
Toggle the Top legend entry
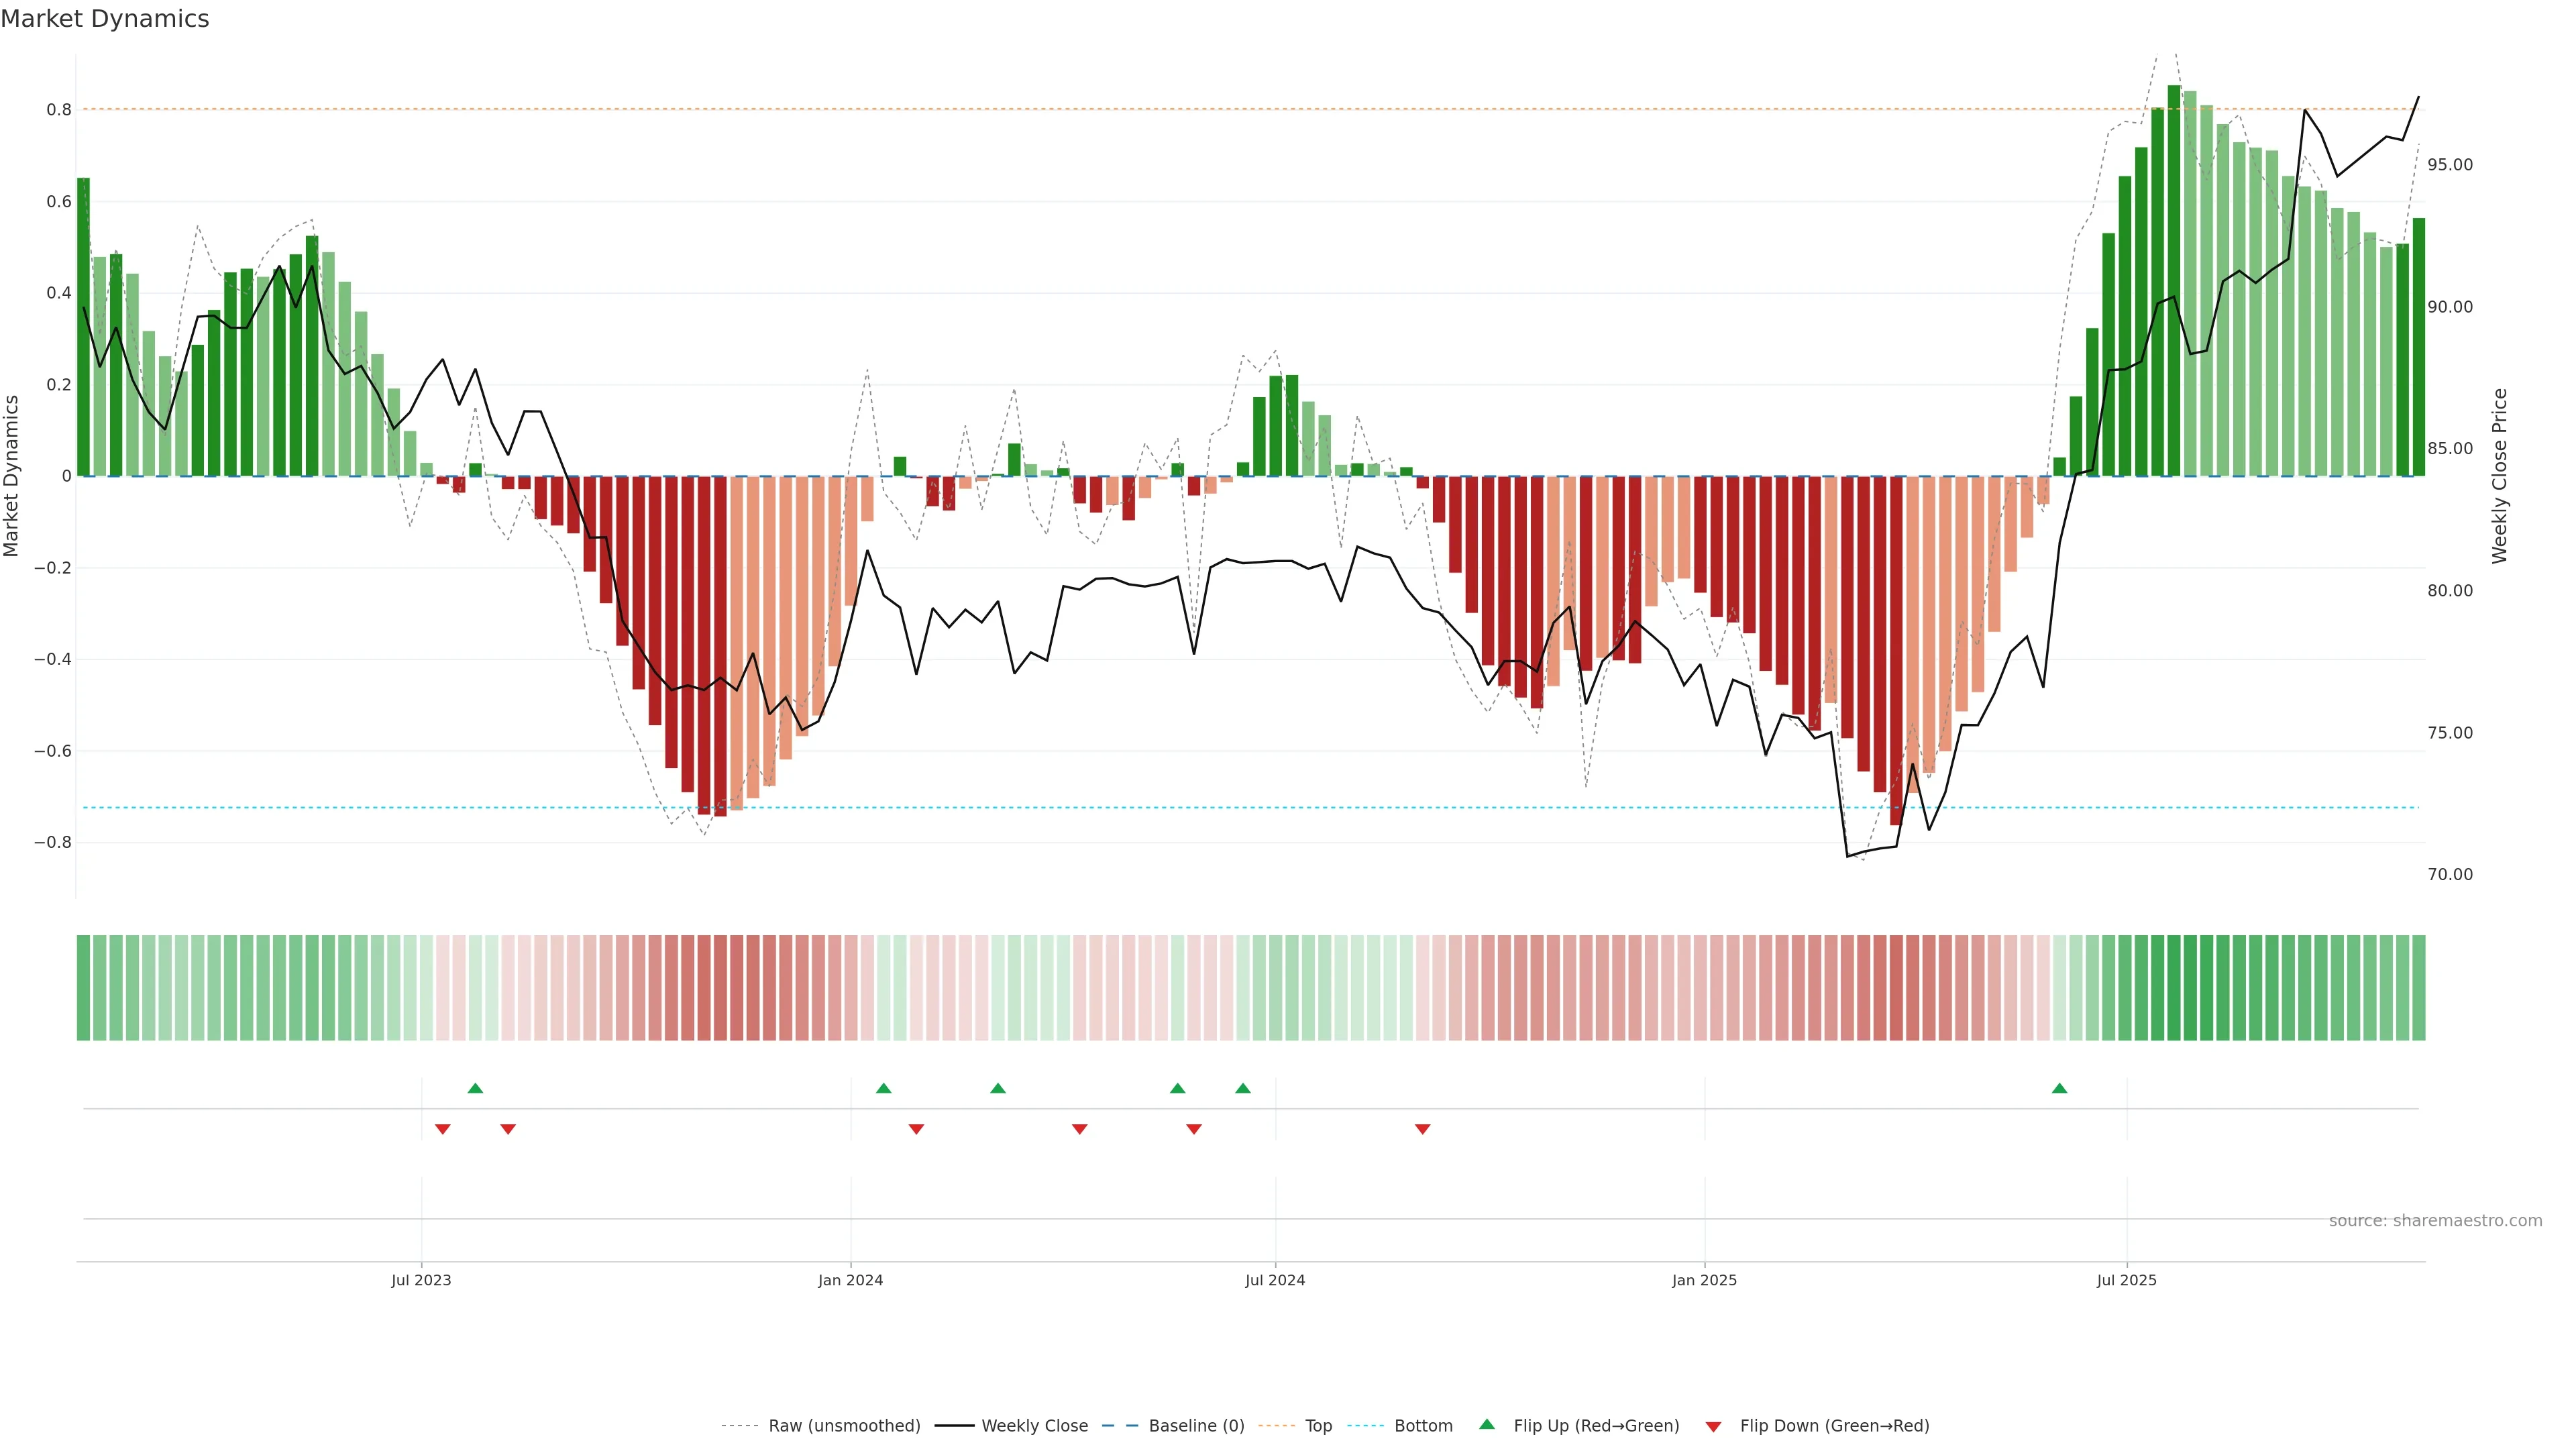1318,1425
